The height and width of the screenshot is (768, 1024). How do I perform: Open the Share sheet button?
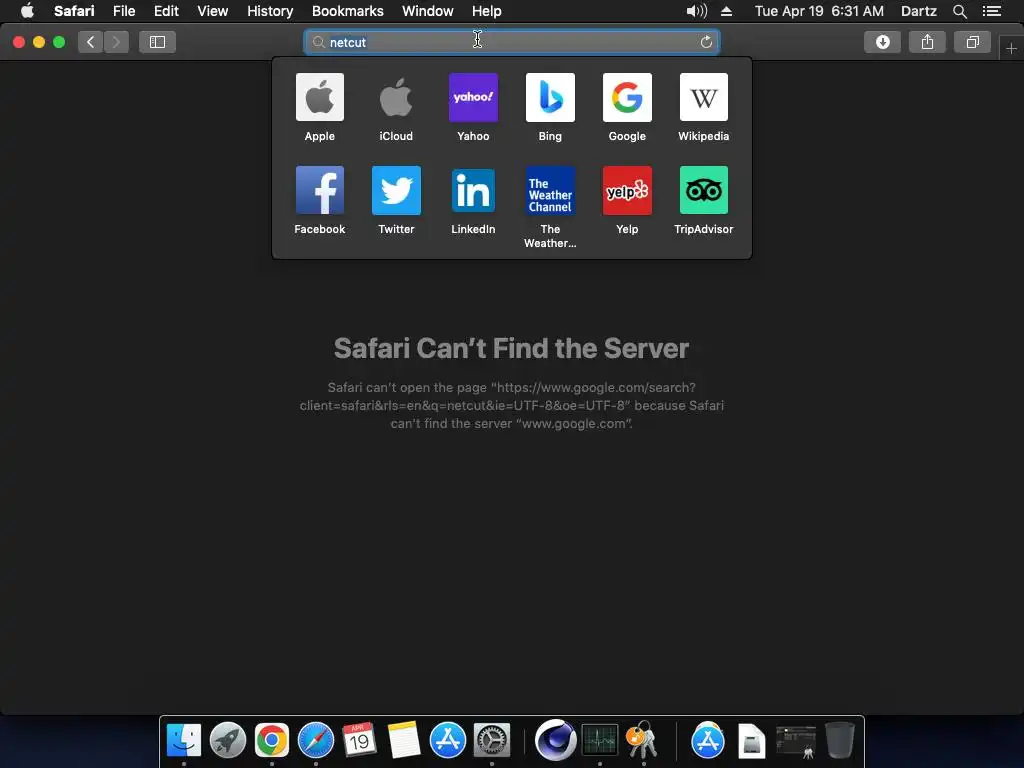click(x=927, y=42)
